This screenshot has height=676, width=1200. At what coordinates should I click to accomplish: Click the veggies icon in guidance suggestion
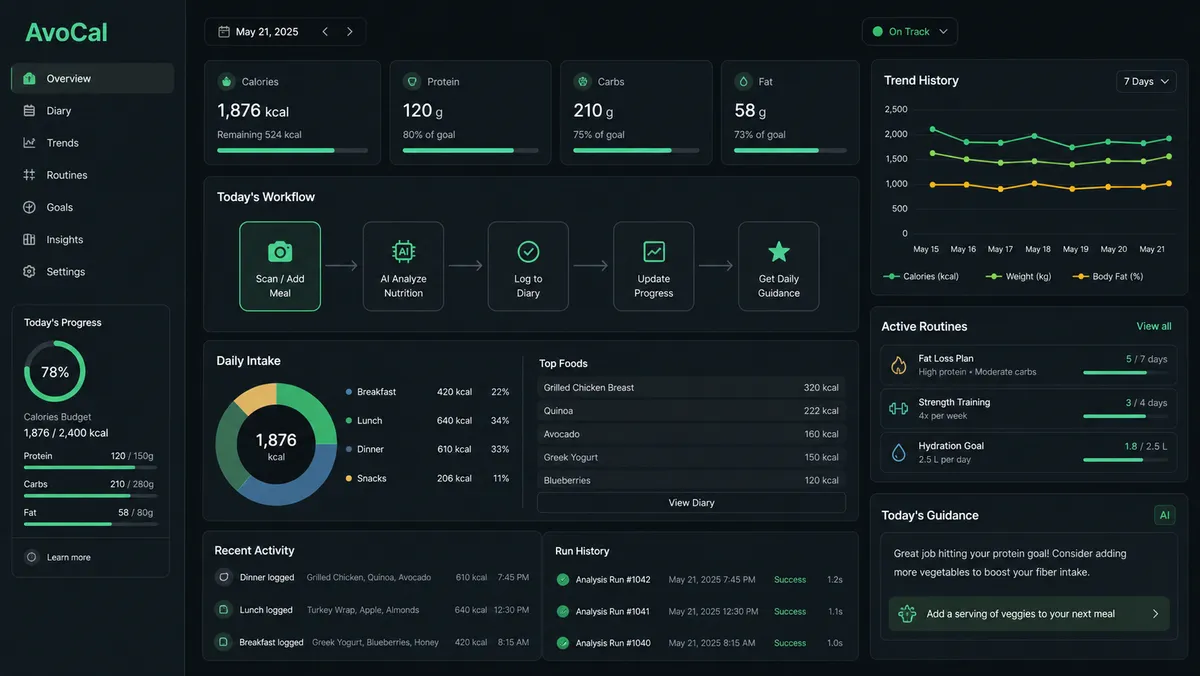[x=907, y=614]
